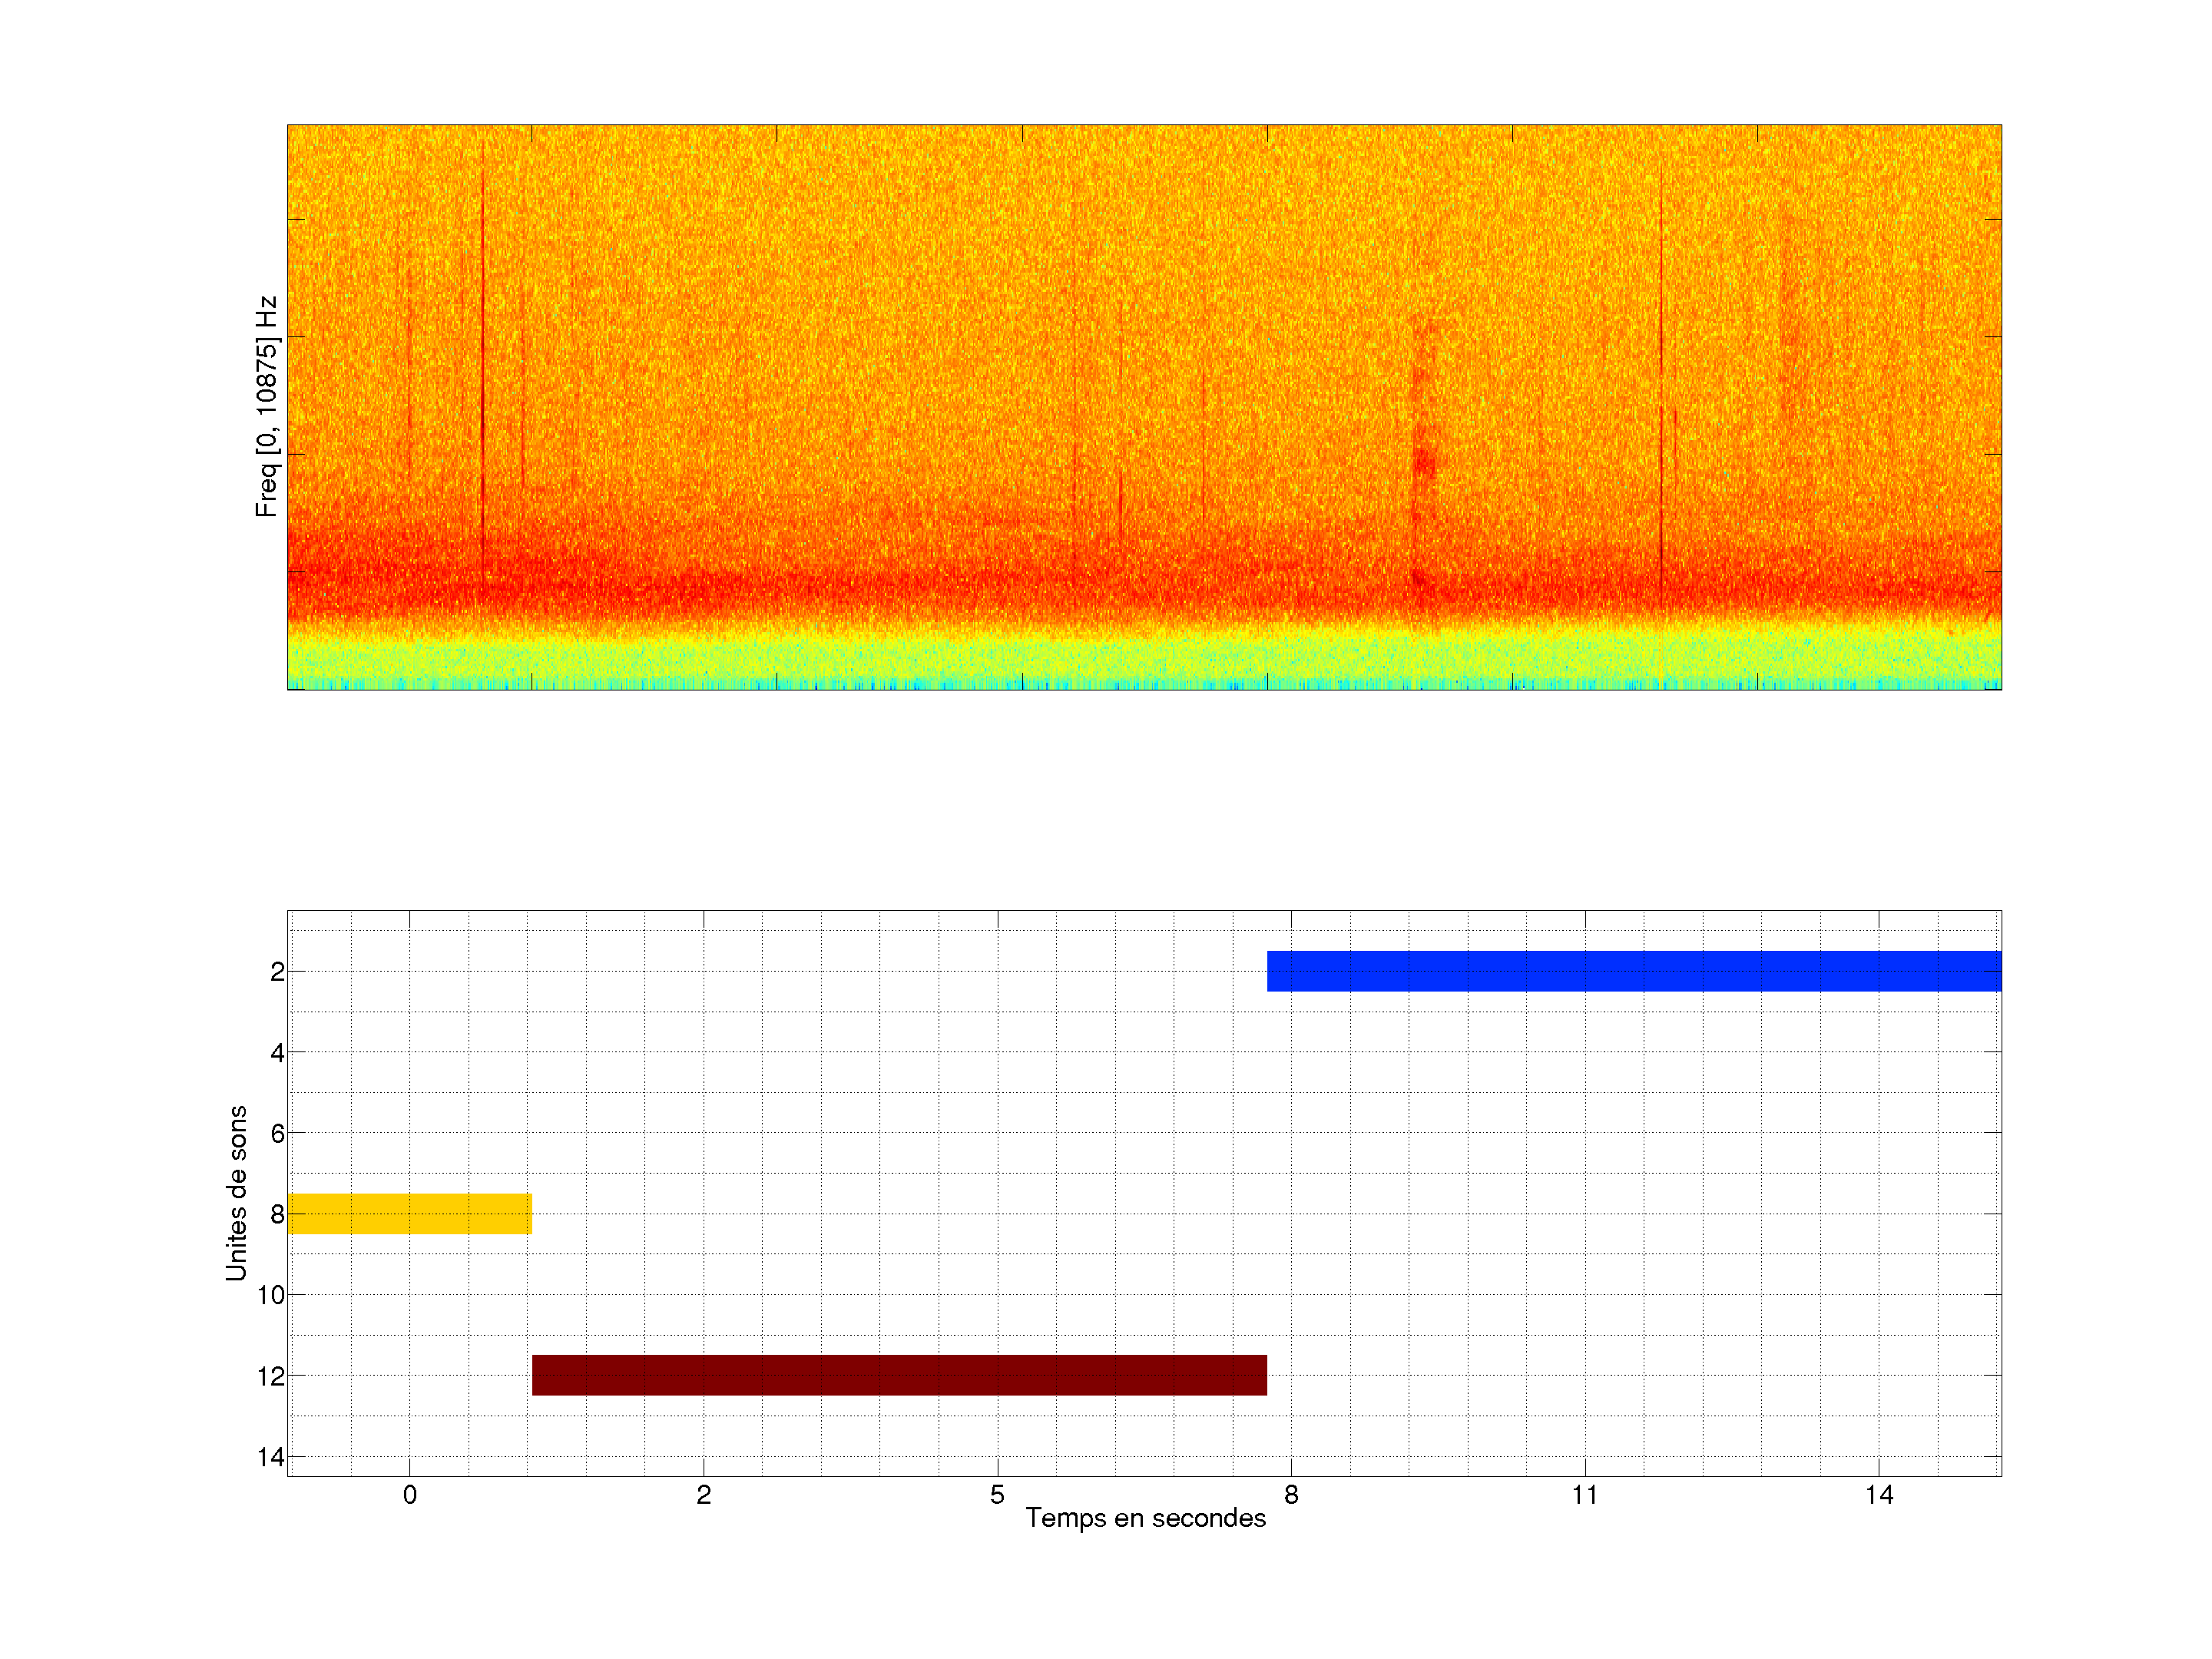Click x-axis tick label 0
Viewport: 2212px width, 1659px height.
[409, 1495]
